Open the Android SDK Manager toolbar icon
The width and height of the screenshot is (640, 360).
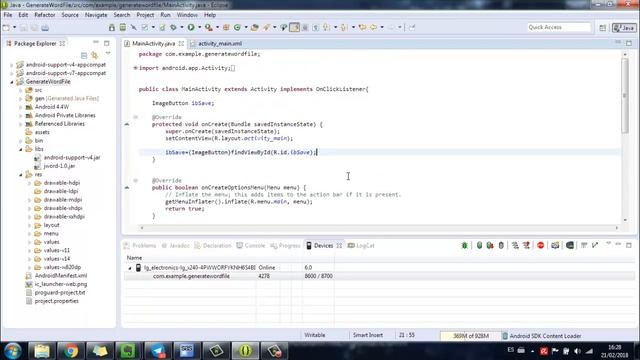(x=112, y=27)
